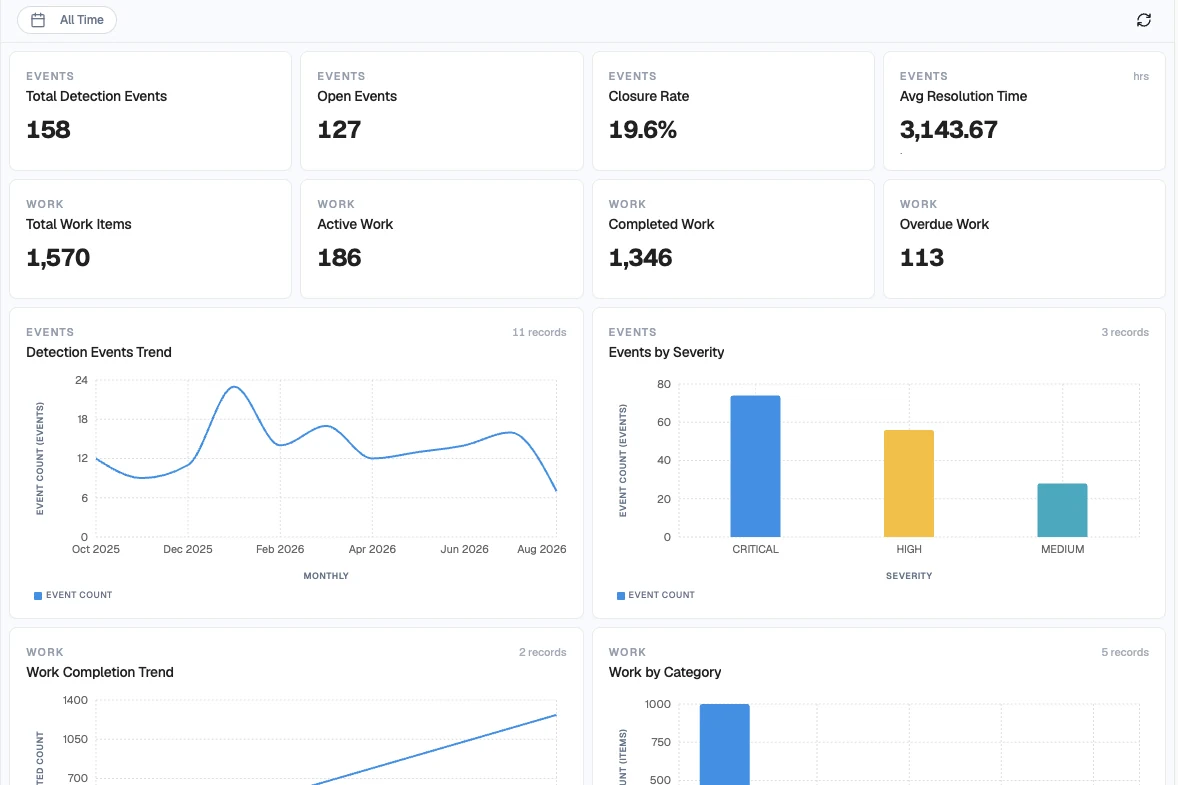Select the teal MEDIUM severity bar
The image size is (1178, 785).
point(1062,510)
